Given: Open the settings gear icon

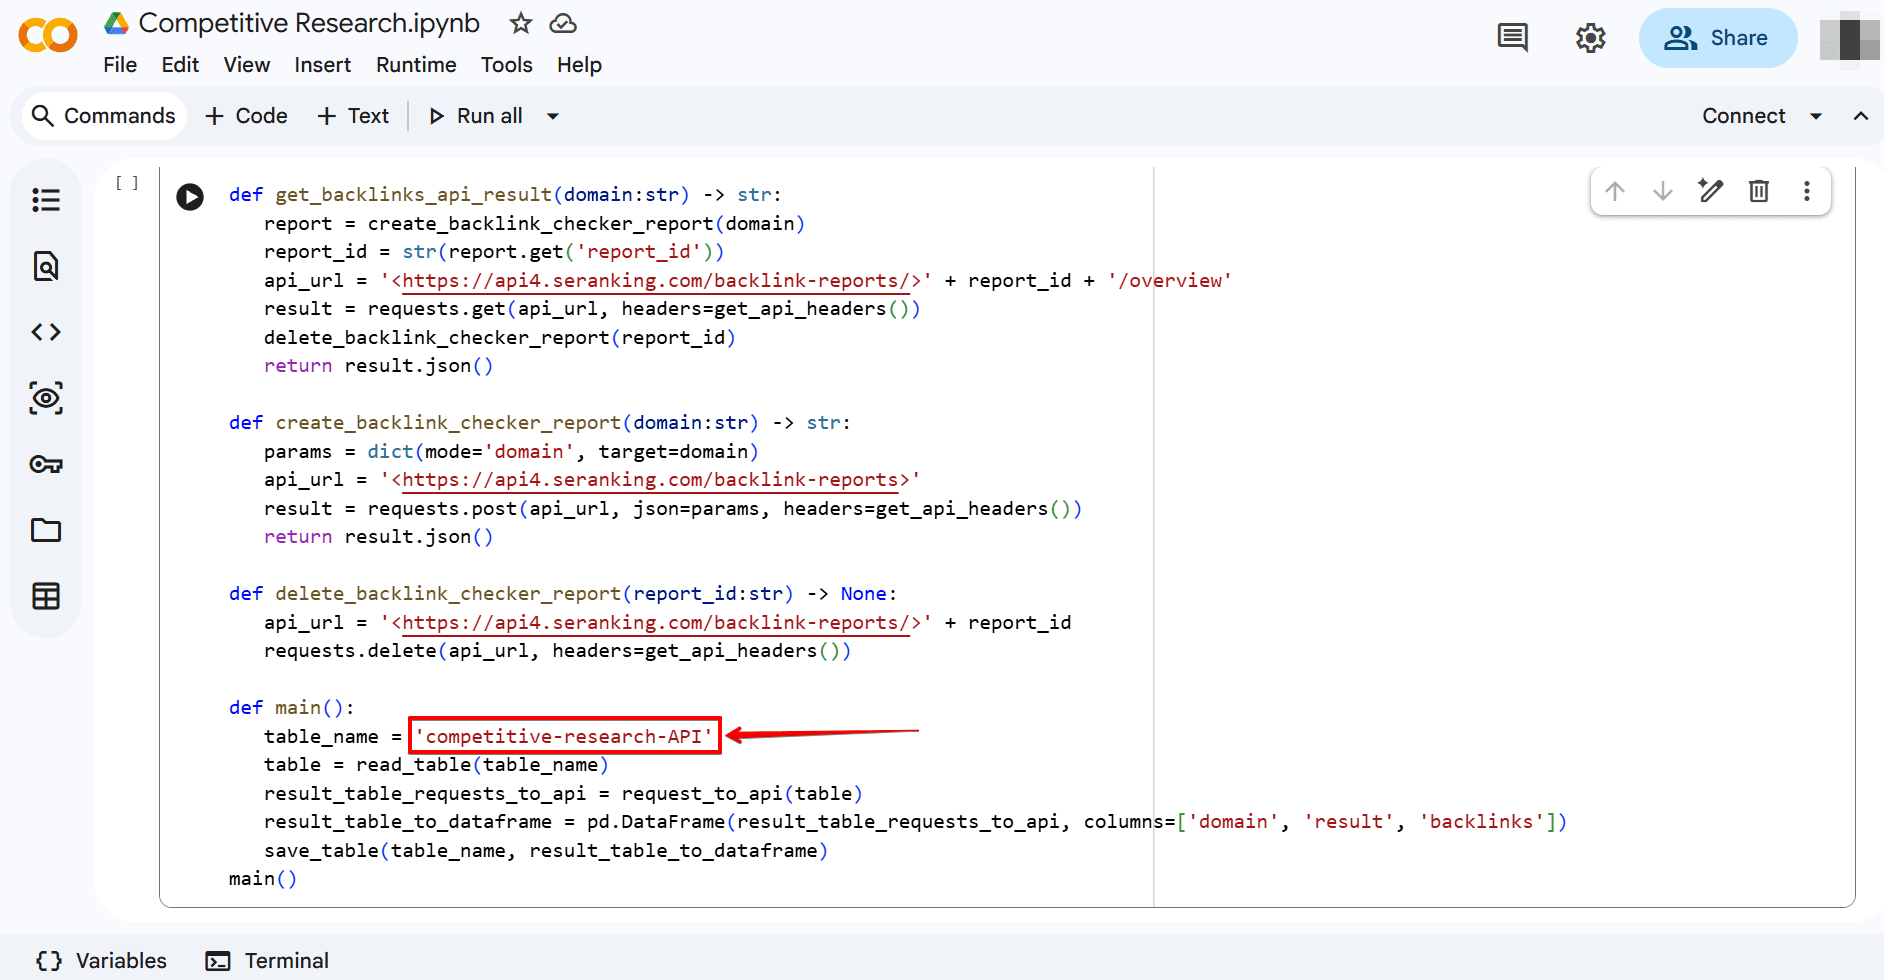Looking at the screenshot, I should [x=1591, y=38].
